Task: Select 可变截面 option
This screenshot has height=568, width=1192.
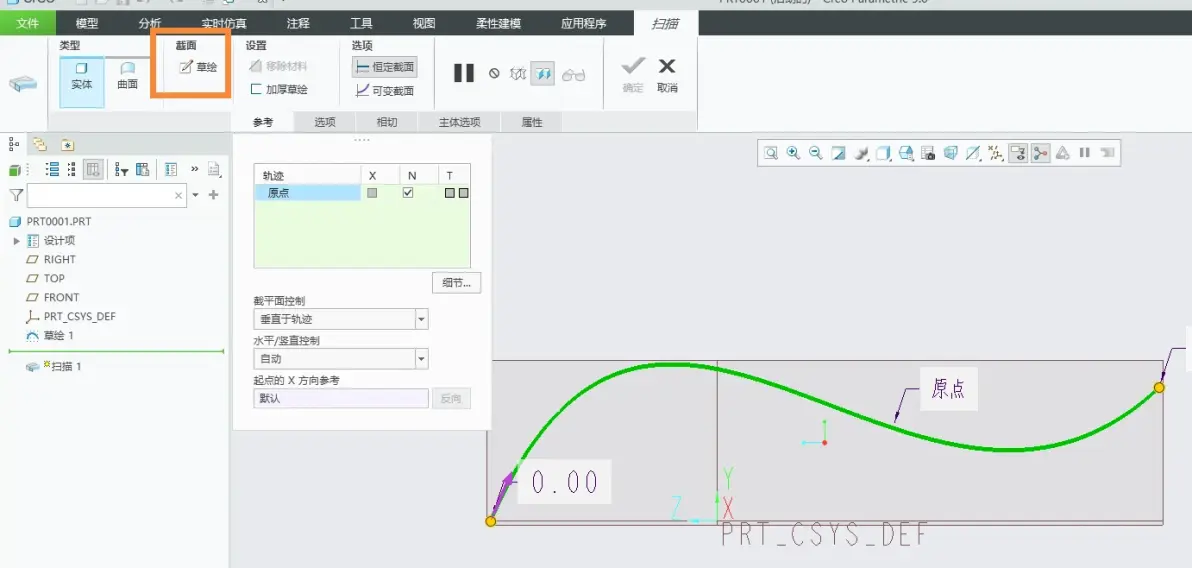Action: tap(385, 91)
